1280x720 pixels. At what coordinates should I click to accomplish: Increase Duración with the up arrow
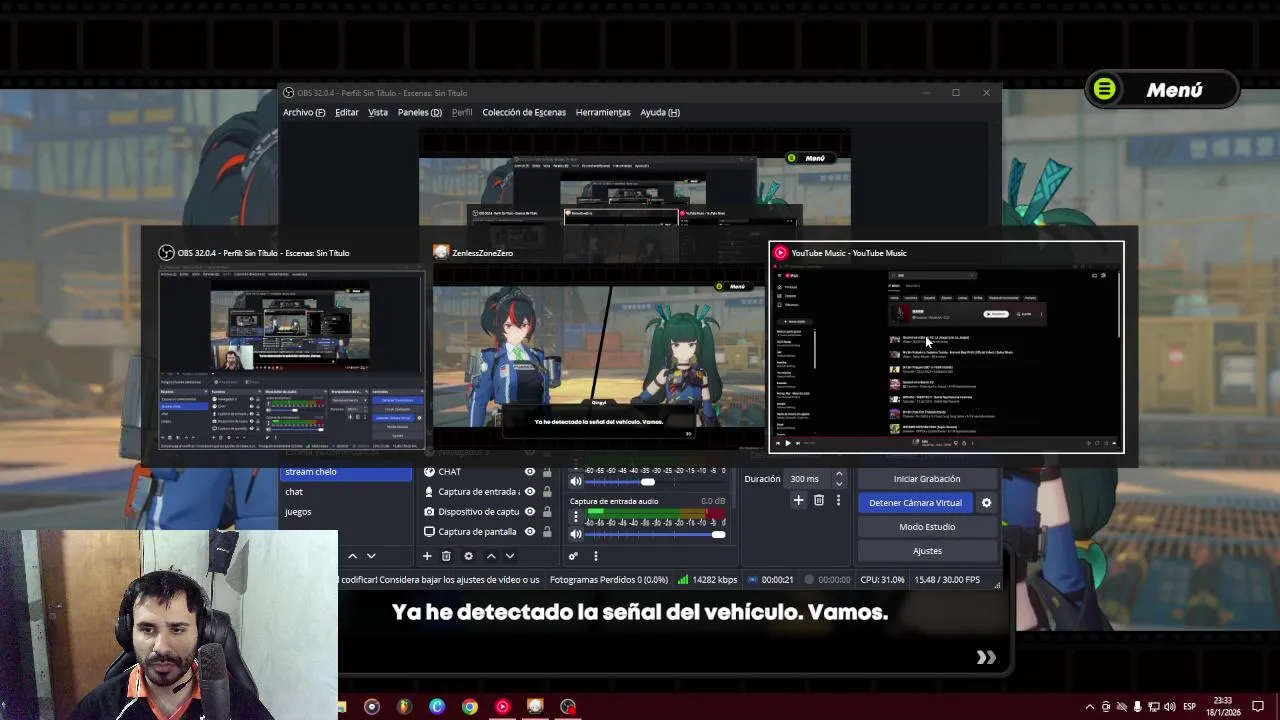point(839,474)
